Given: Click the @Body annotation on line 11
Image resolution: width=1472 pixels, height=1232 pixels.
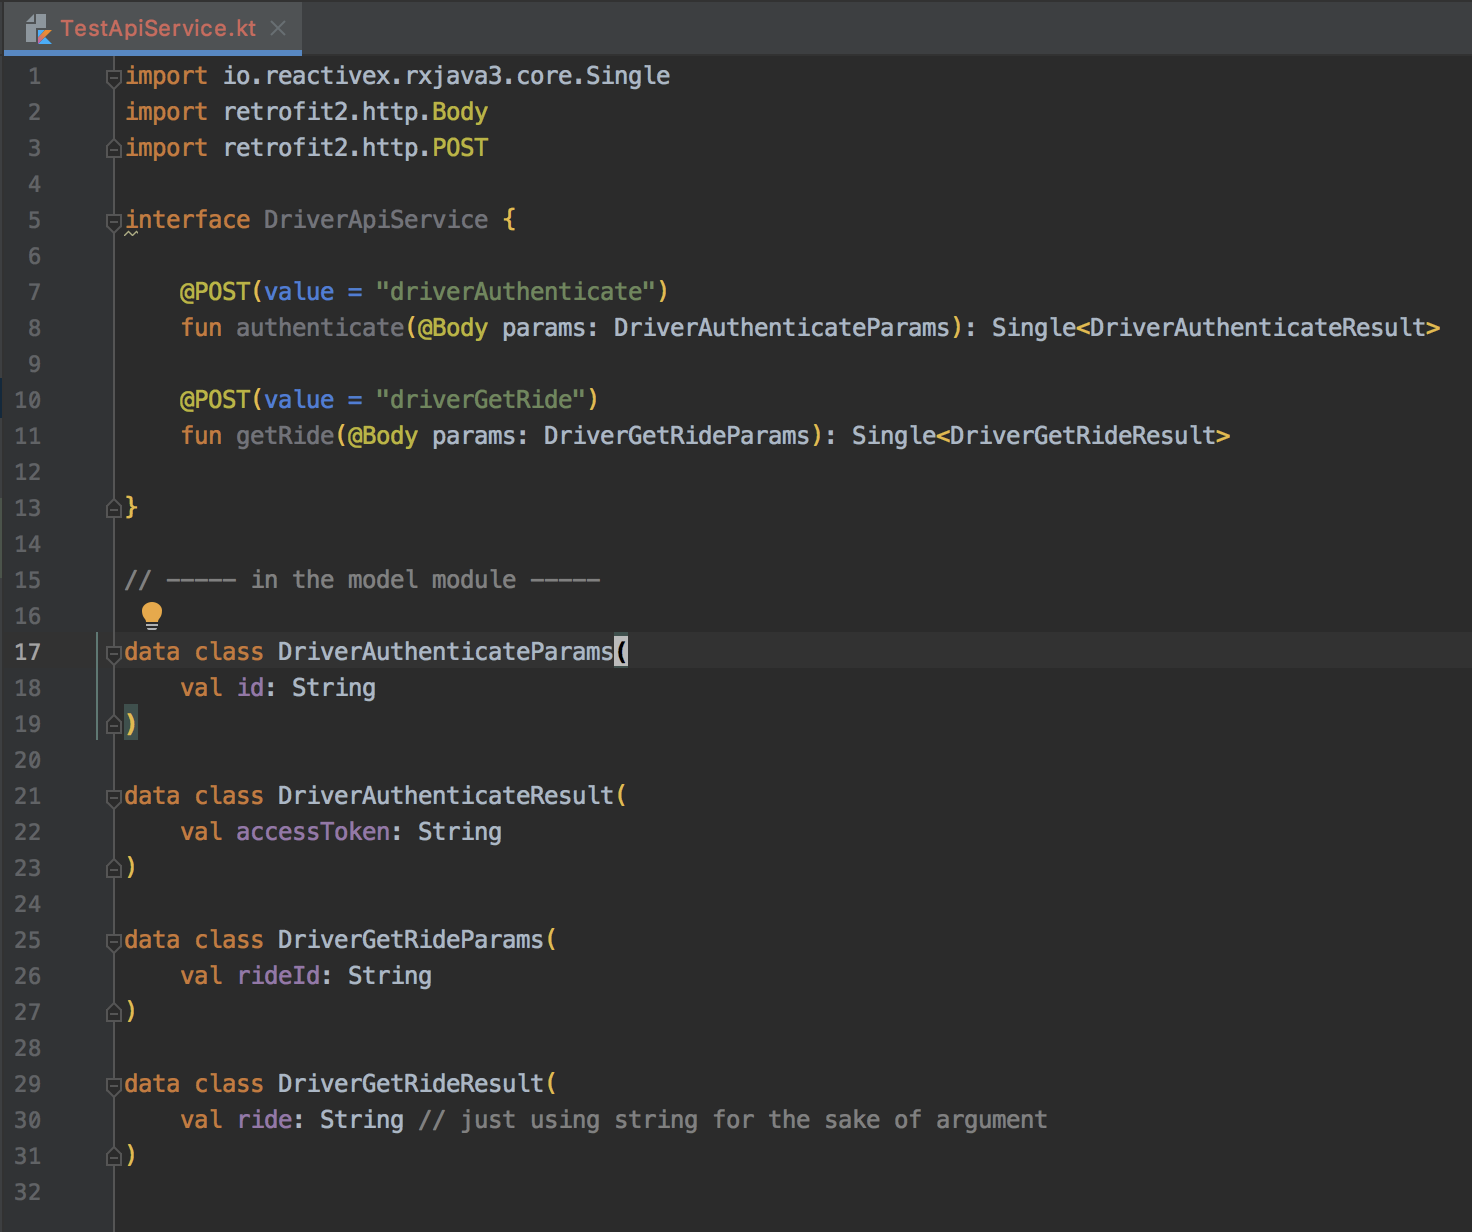Looking at the screenshot, I should (x=383, y=436).
